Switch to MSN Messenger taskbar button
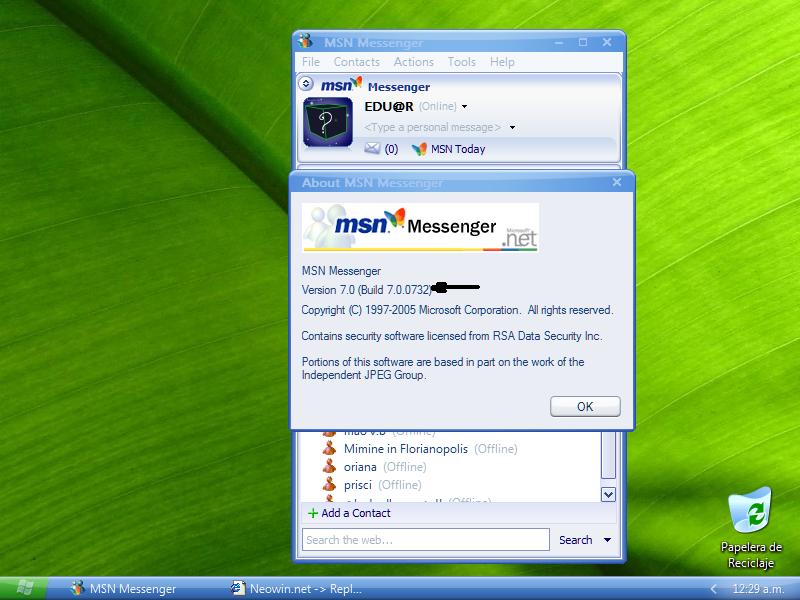800x600 pixels. coord(125,589)
